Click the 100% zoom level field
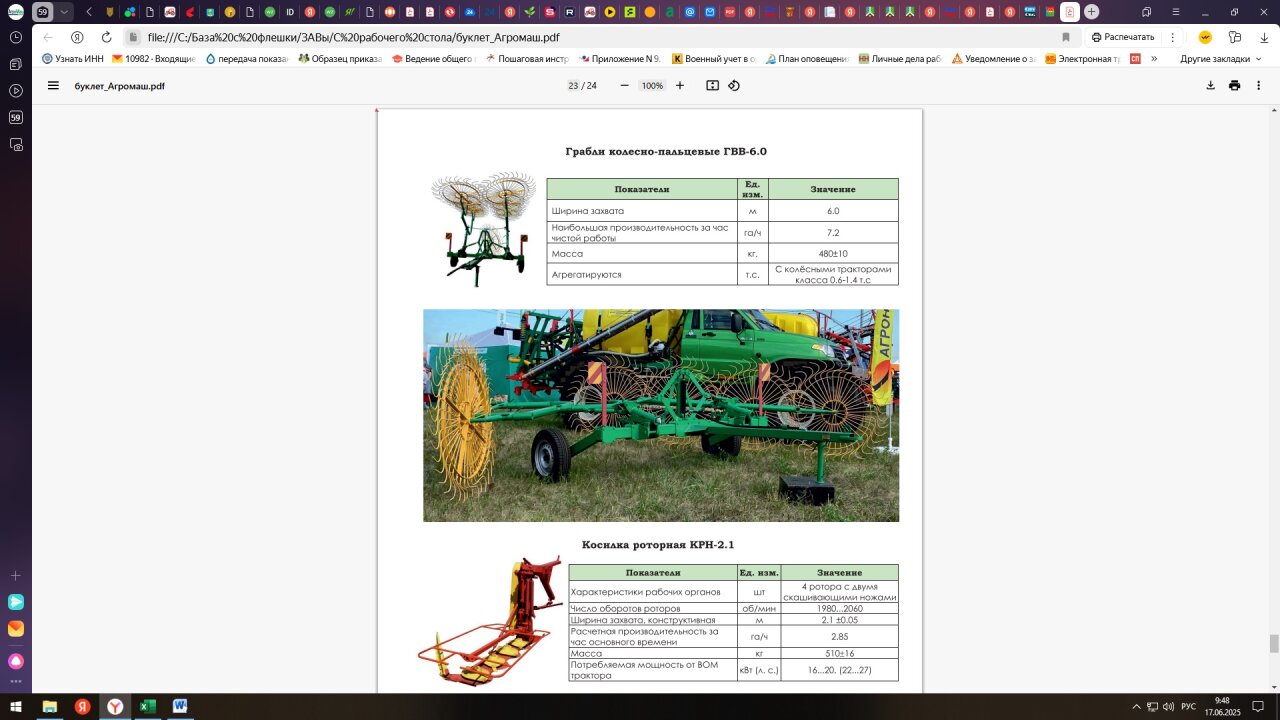This screenshot has width=1280, height=720. (x=652, y=86)
